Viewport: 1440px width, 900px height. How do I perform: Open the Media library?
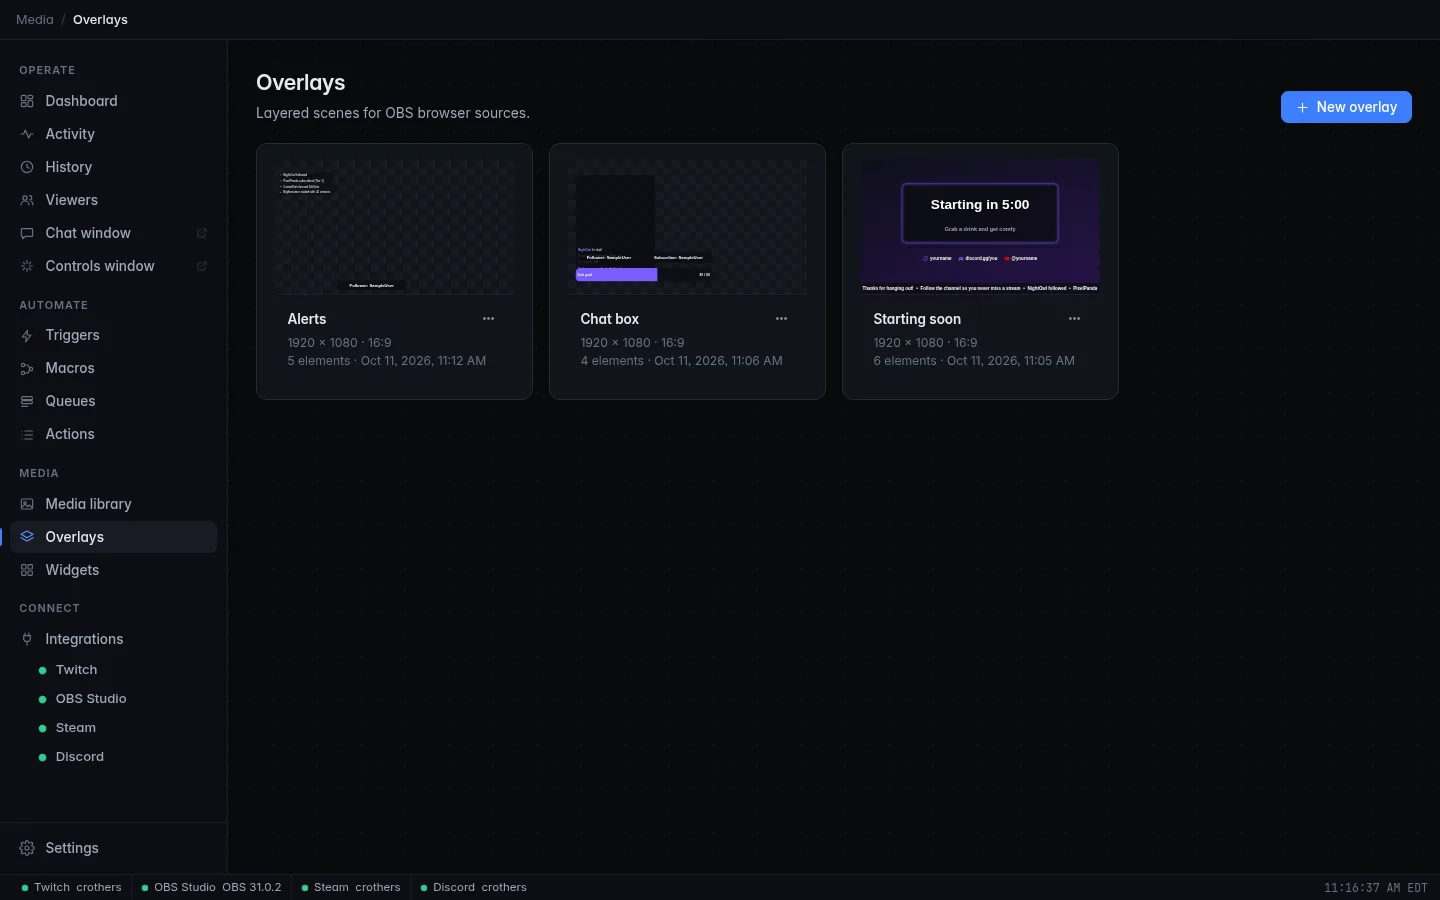[x=113, y=504]
